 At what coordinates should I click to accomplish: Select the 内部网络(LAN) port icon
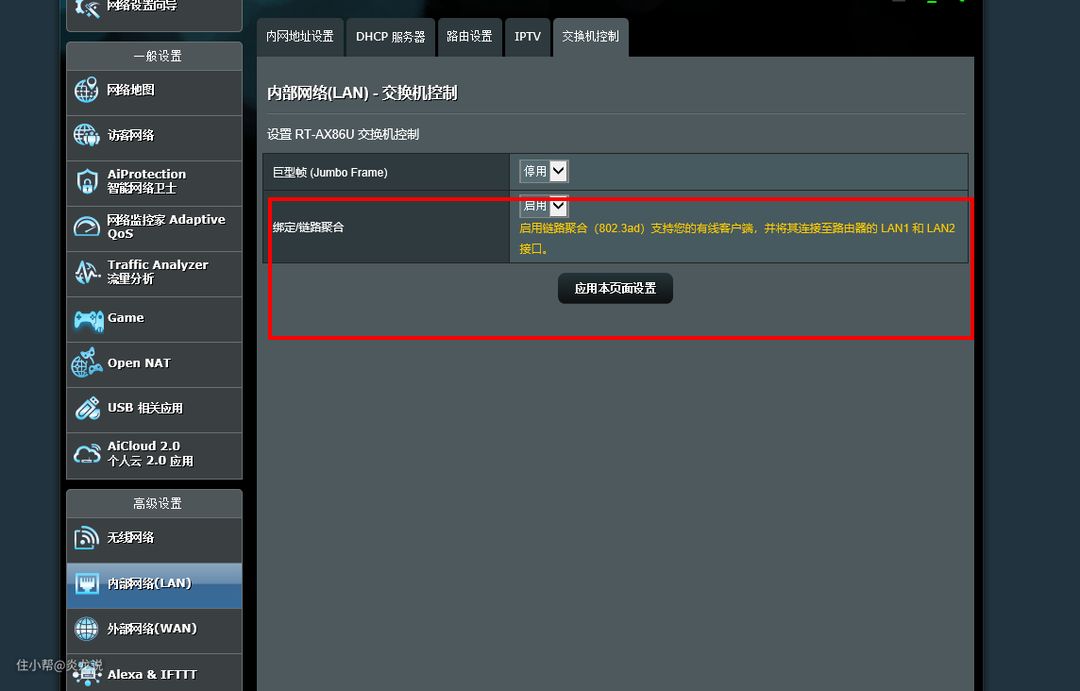click(87, 584)
